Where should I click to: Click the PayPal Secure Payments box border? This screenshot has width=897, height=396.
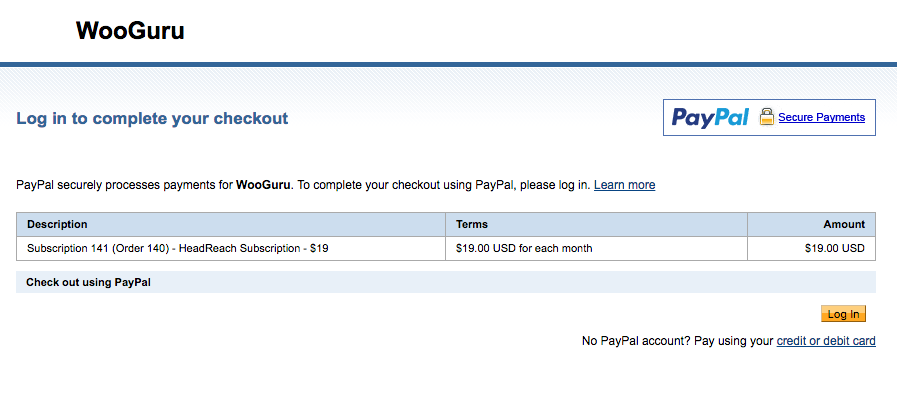point(769,100)
